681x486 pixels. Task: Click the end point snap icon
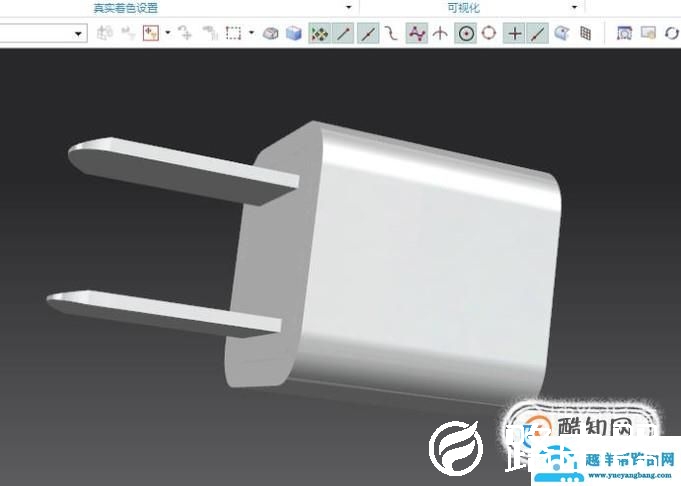coord(343,34)
